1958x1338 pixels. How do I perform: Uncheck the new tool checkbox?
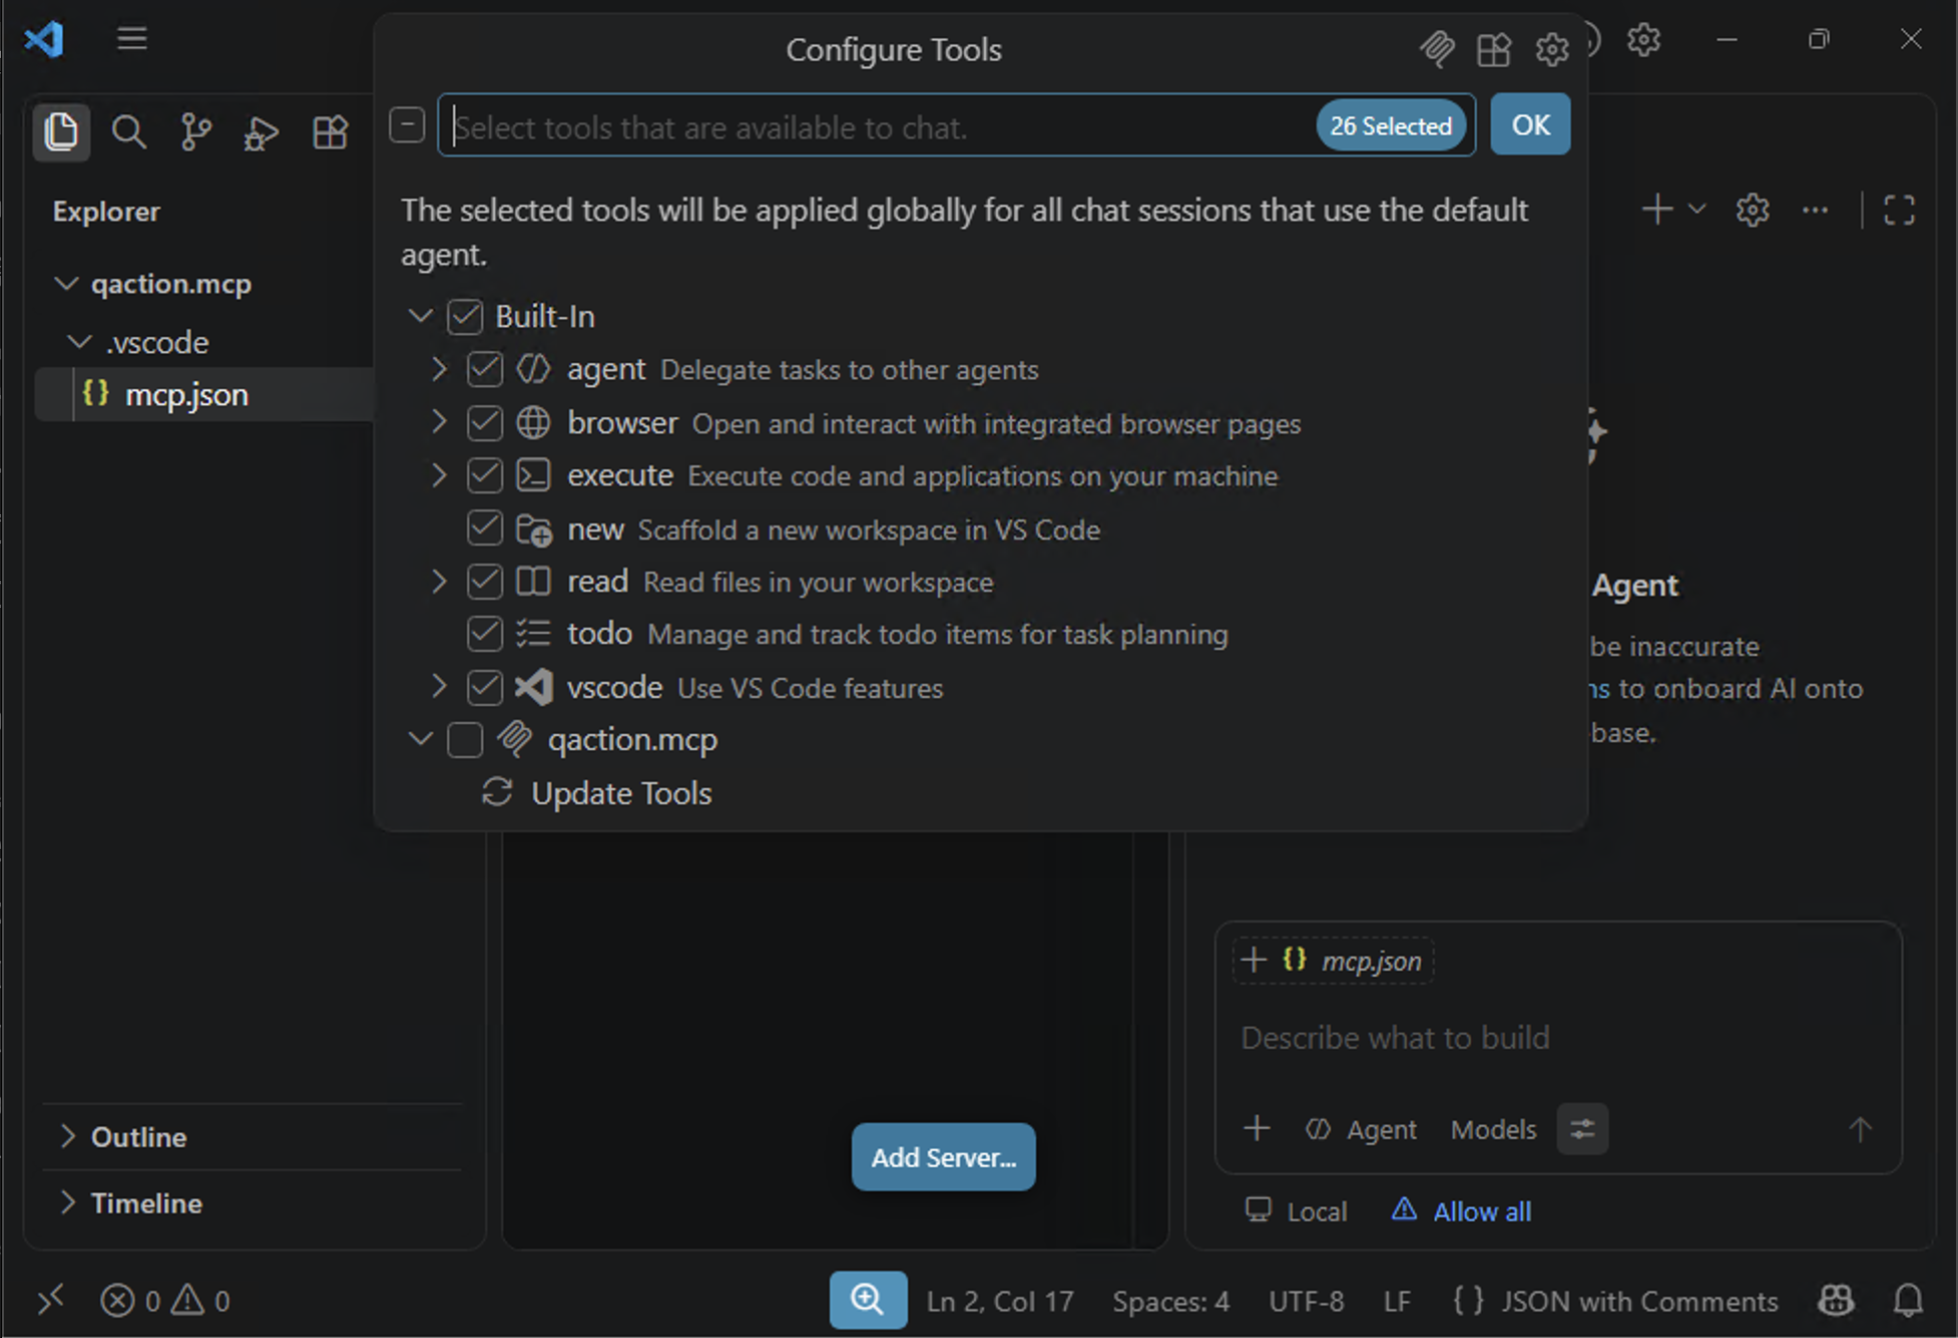[485, 528]
